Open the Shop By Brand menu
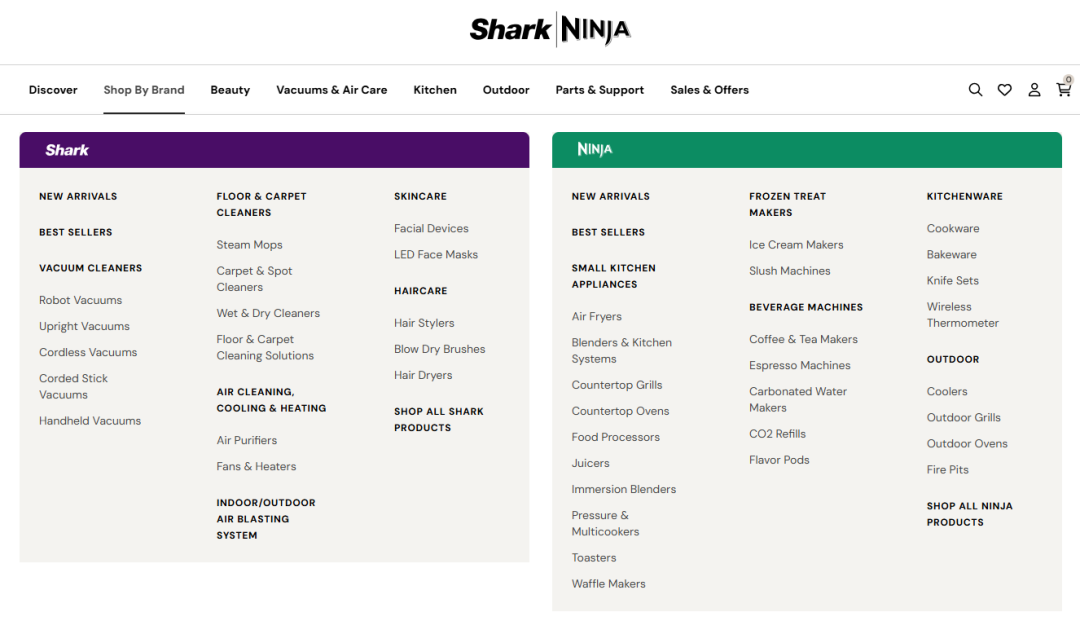Screen dimensions: 1080x621 pyautogui.click(x=144, y=90)
